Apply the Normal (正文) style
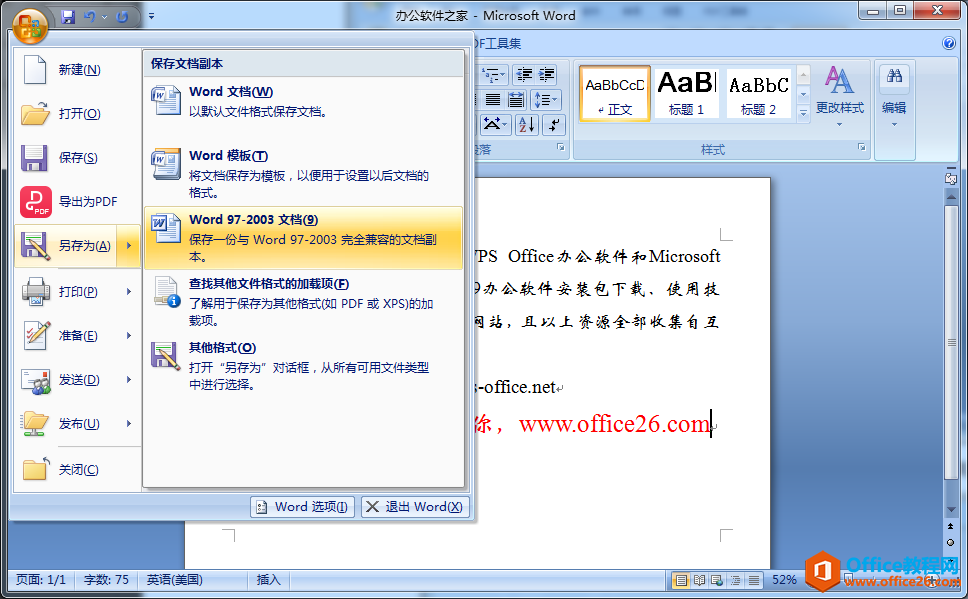This screenshot has width=968, height=599. [615, 93]
